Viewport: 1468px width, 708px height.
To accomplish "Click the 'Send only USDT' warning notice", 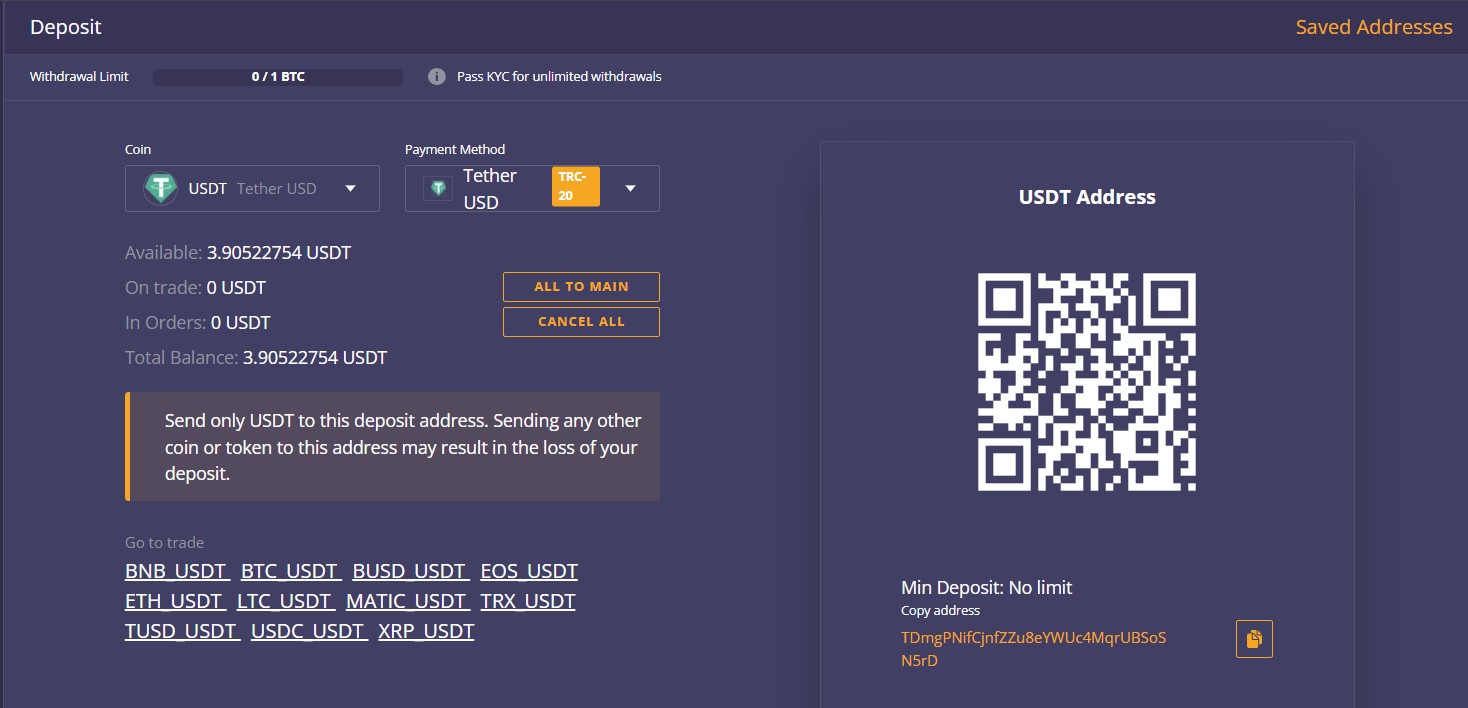I will point(392,447).
